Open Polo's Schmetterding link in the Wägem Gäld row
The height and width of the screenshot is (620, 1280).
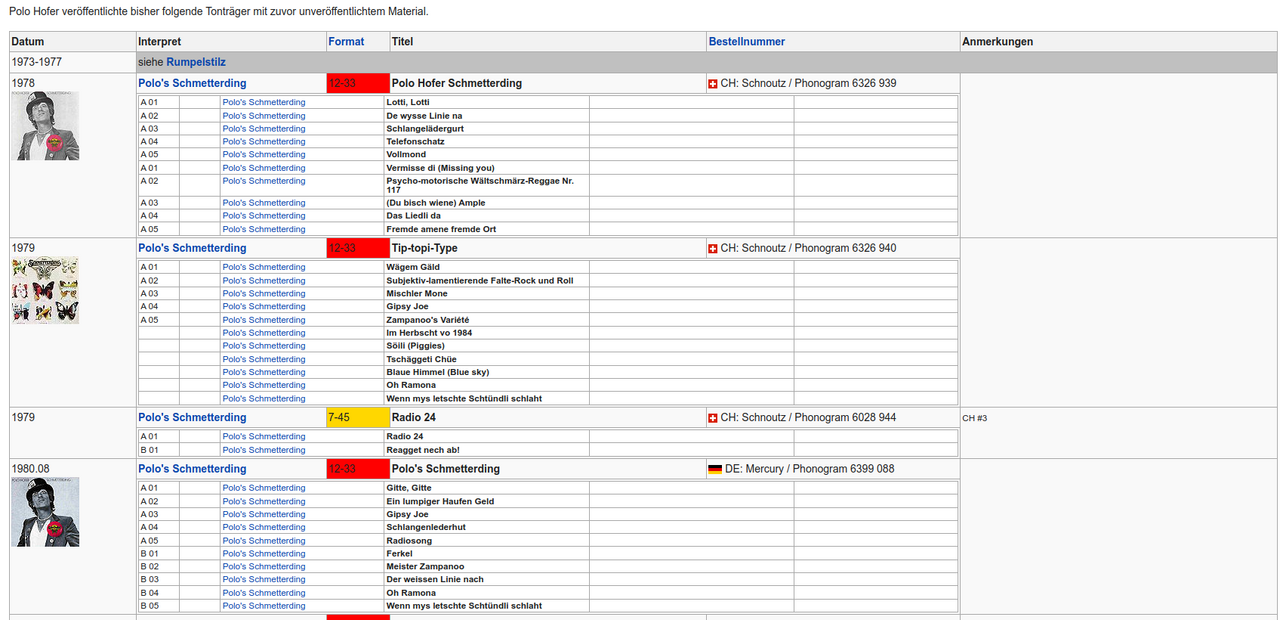pos(264,267)
